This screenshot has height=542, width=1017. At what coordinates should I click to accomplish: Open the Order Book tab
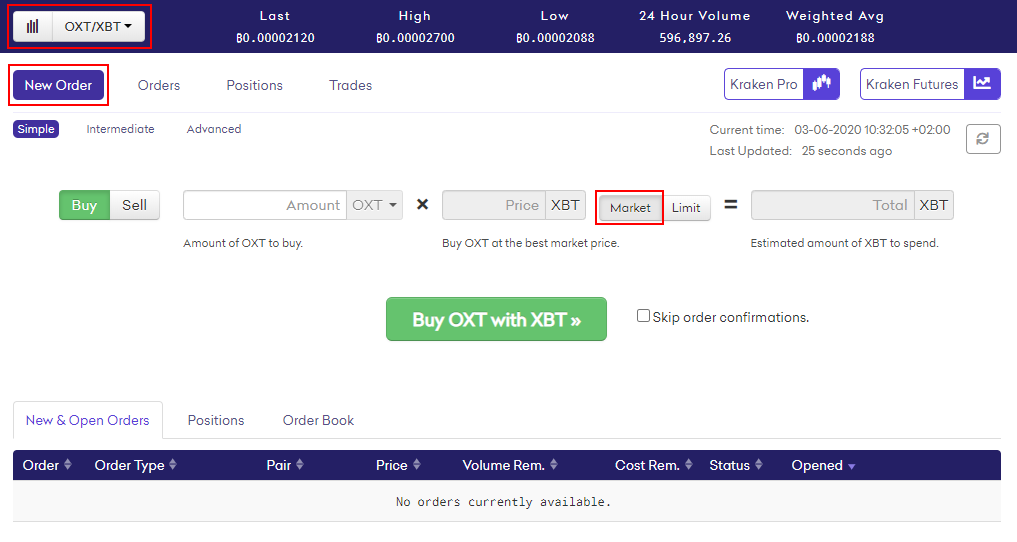coord(318,420)
